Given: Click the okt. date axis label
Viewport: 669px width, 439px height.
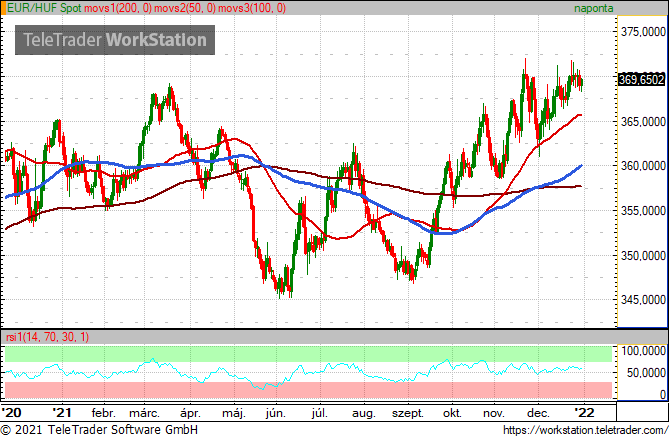Looking at the screenshot, I should click(x=452, y=413).
